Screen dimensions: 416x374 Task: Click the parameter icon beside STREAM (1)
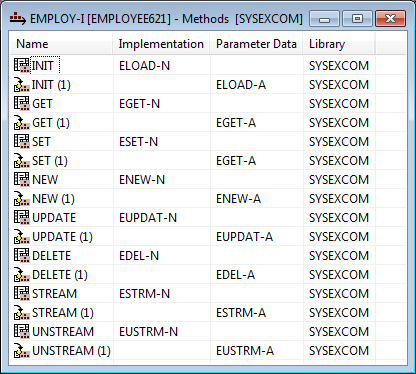22,313
